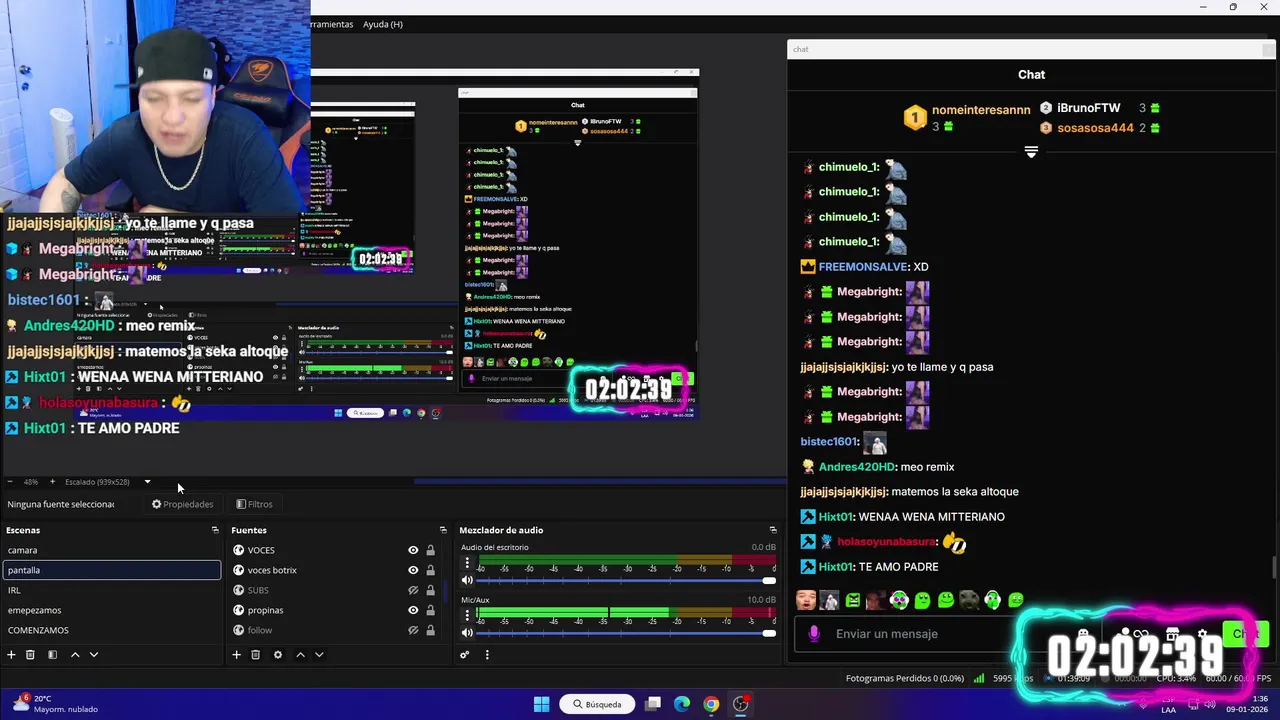Image resolution: width=1280 pixels, height=720 pixels.
Task: Pop out the Fuentes dock panel icon
Action: click(x=443, y=530)
